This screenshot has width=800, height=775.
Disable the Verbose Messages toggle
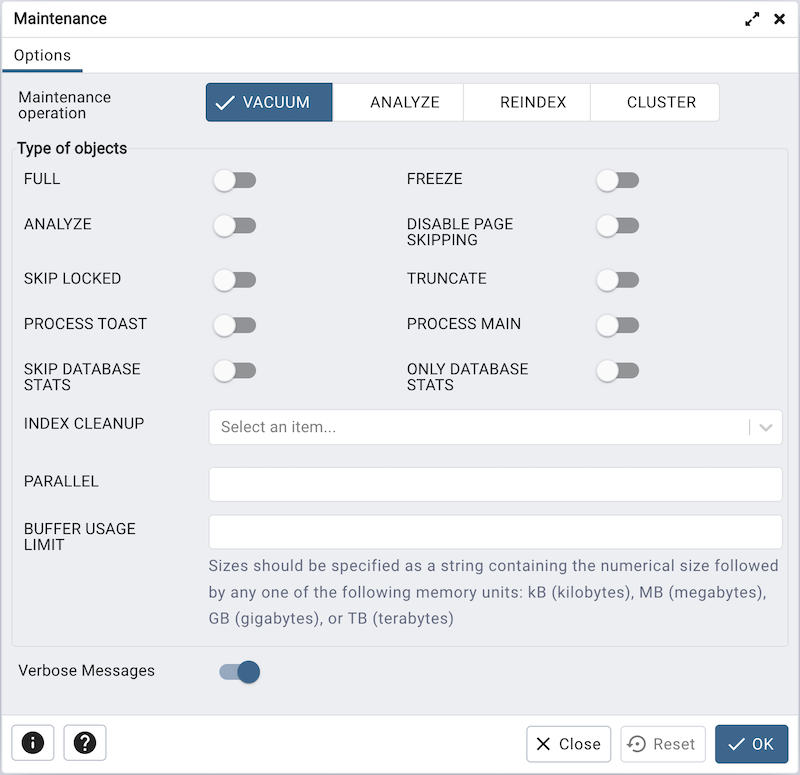(238, 672)
